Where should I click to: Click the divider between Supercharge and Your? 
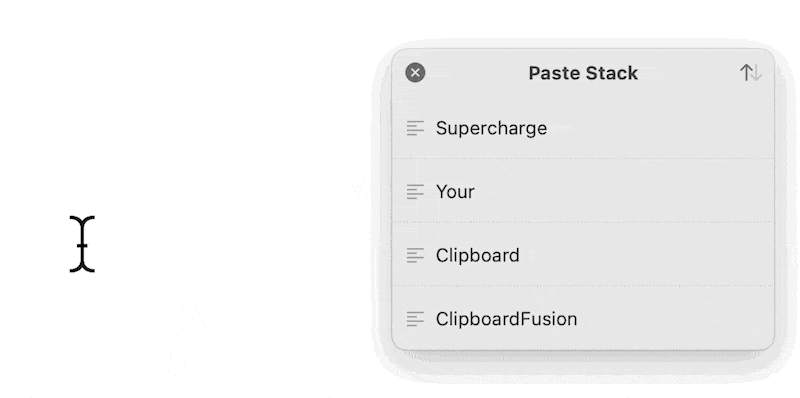point(583,159)
